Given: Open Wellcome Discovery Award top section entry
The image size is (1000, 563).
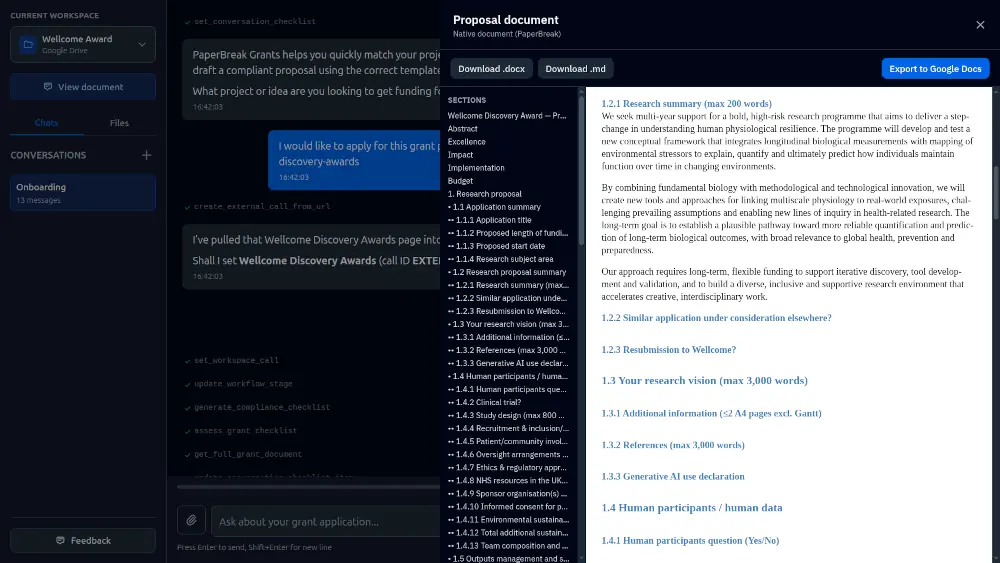Looking at the screenshot, I should coord(507,116).
